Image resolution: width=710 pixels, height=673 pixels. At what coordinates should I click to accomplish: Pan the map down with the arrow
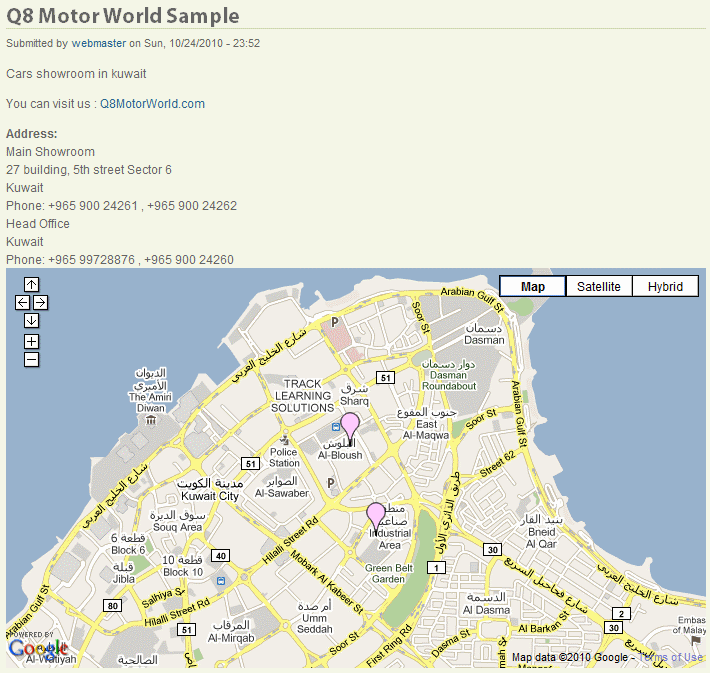click(x=31, y=321)
